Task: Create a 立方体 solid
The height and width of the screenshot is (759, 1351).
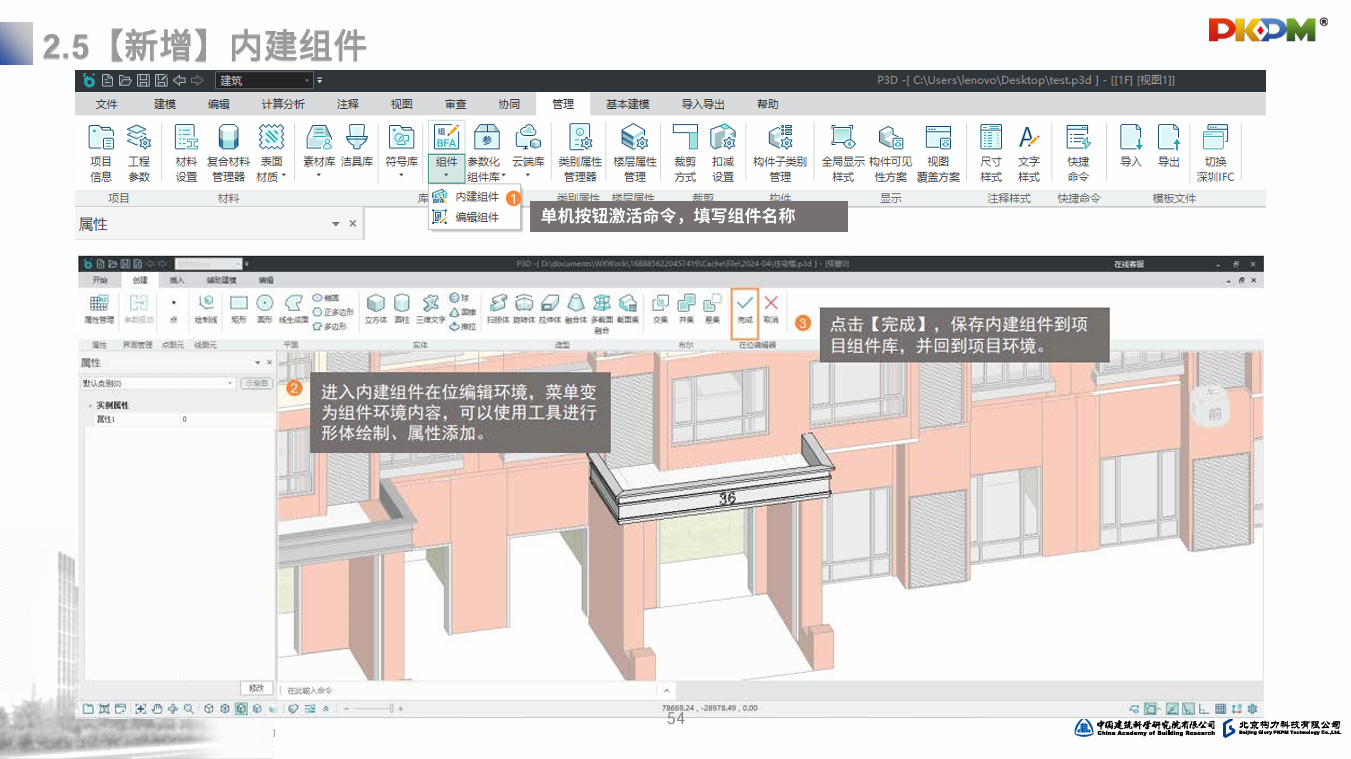Action: (x=376, y=308)
